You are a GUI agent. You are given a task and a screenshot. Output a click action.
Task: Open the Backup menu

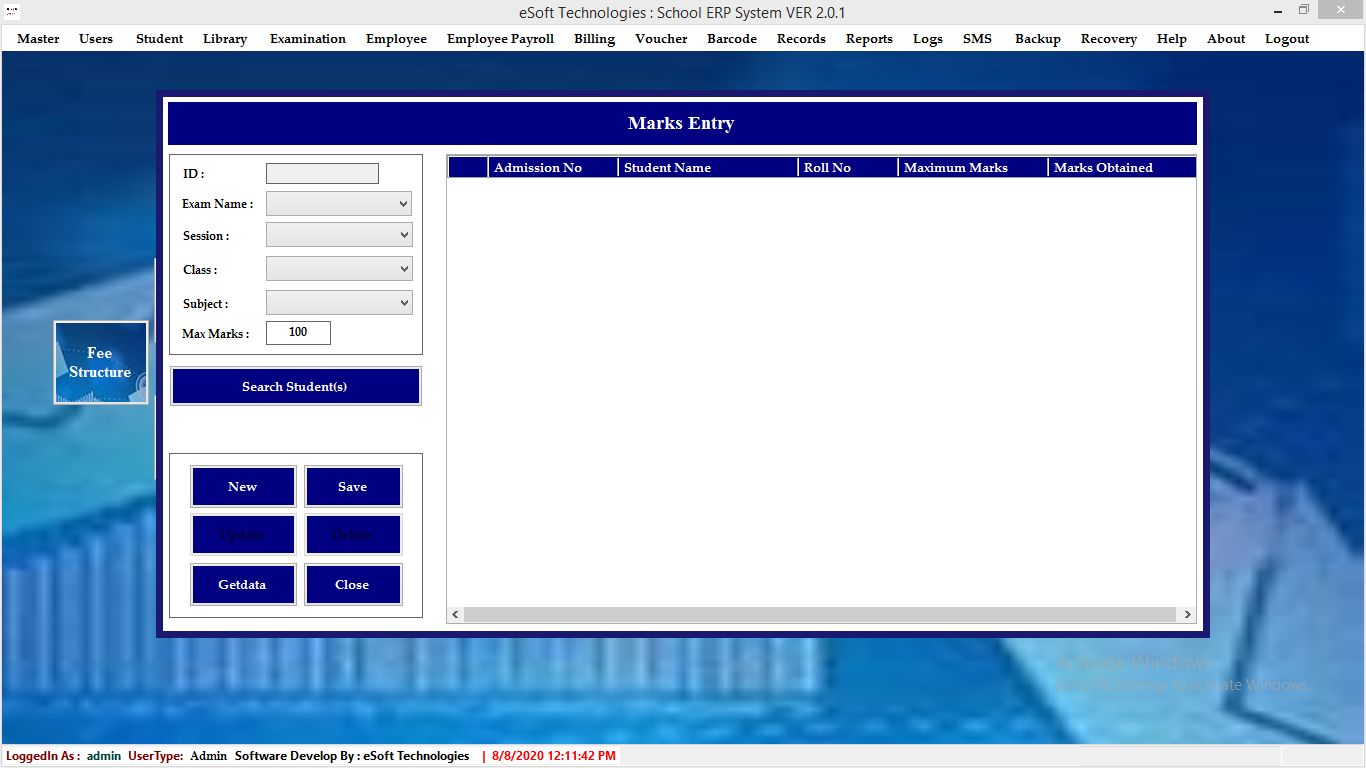[x=1038, y=39]
